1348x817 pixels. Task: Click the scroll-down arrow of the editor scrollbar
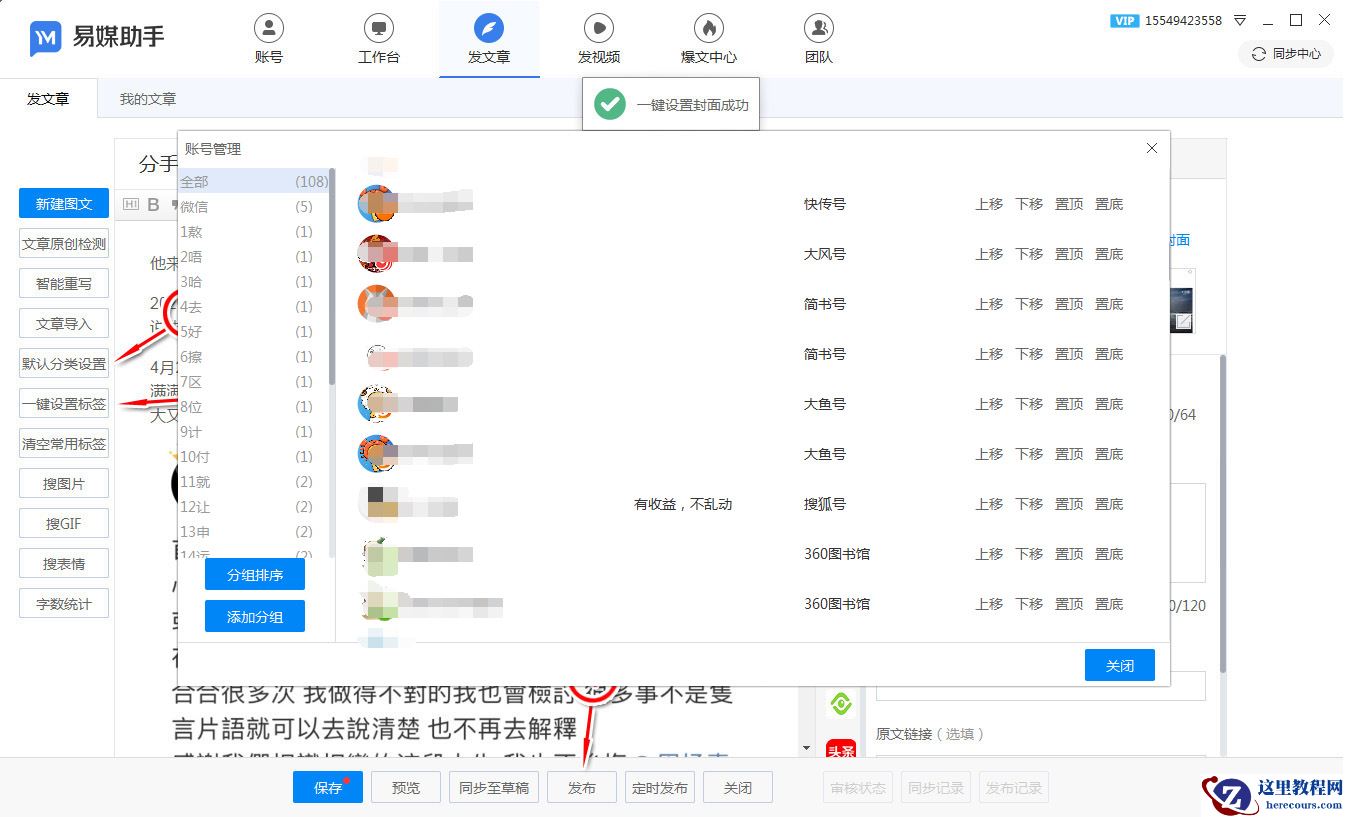click(806, 748)
